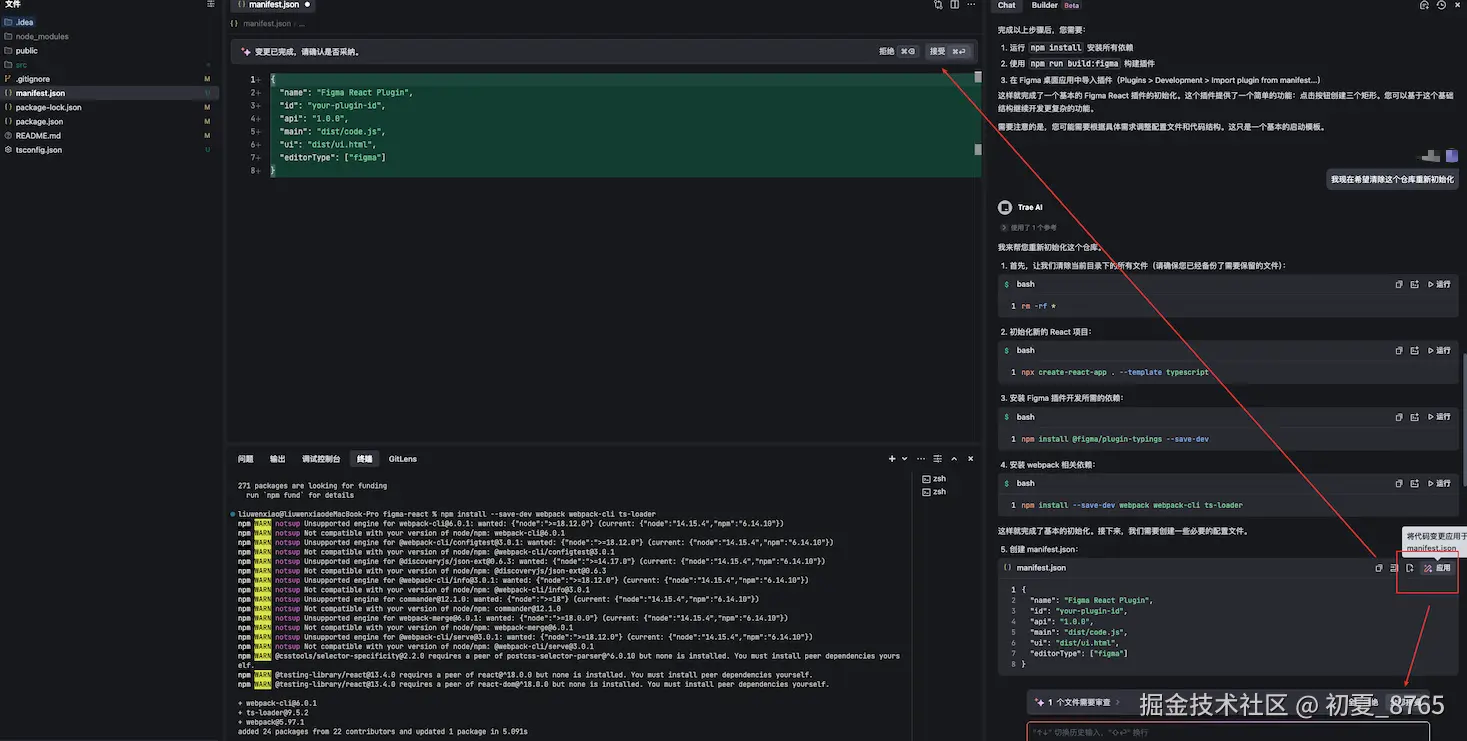The height and width of the screenshot is (741, 1467).
Task: Insert webpack install snippet into terminal
Action: pos(1414,483)
